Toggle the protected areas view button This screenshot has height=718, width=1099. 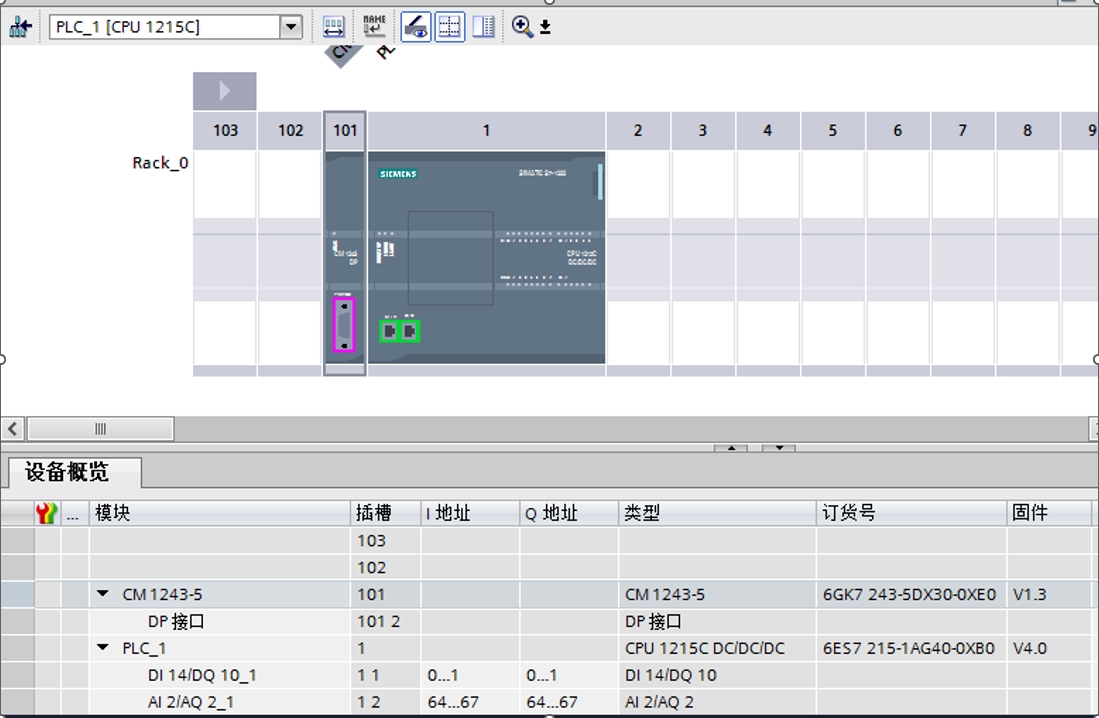[416, 27]
